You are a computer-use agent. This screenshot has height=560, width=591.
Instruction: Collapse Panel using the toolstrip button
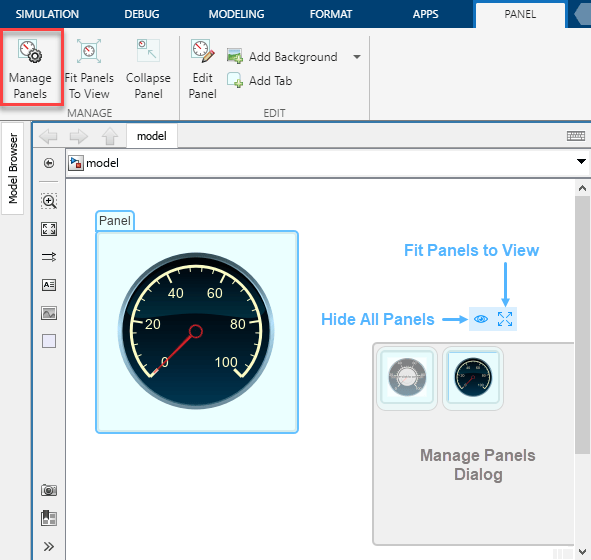tap(148, 68)
